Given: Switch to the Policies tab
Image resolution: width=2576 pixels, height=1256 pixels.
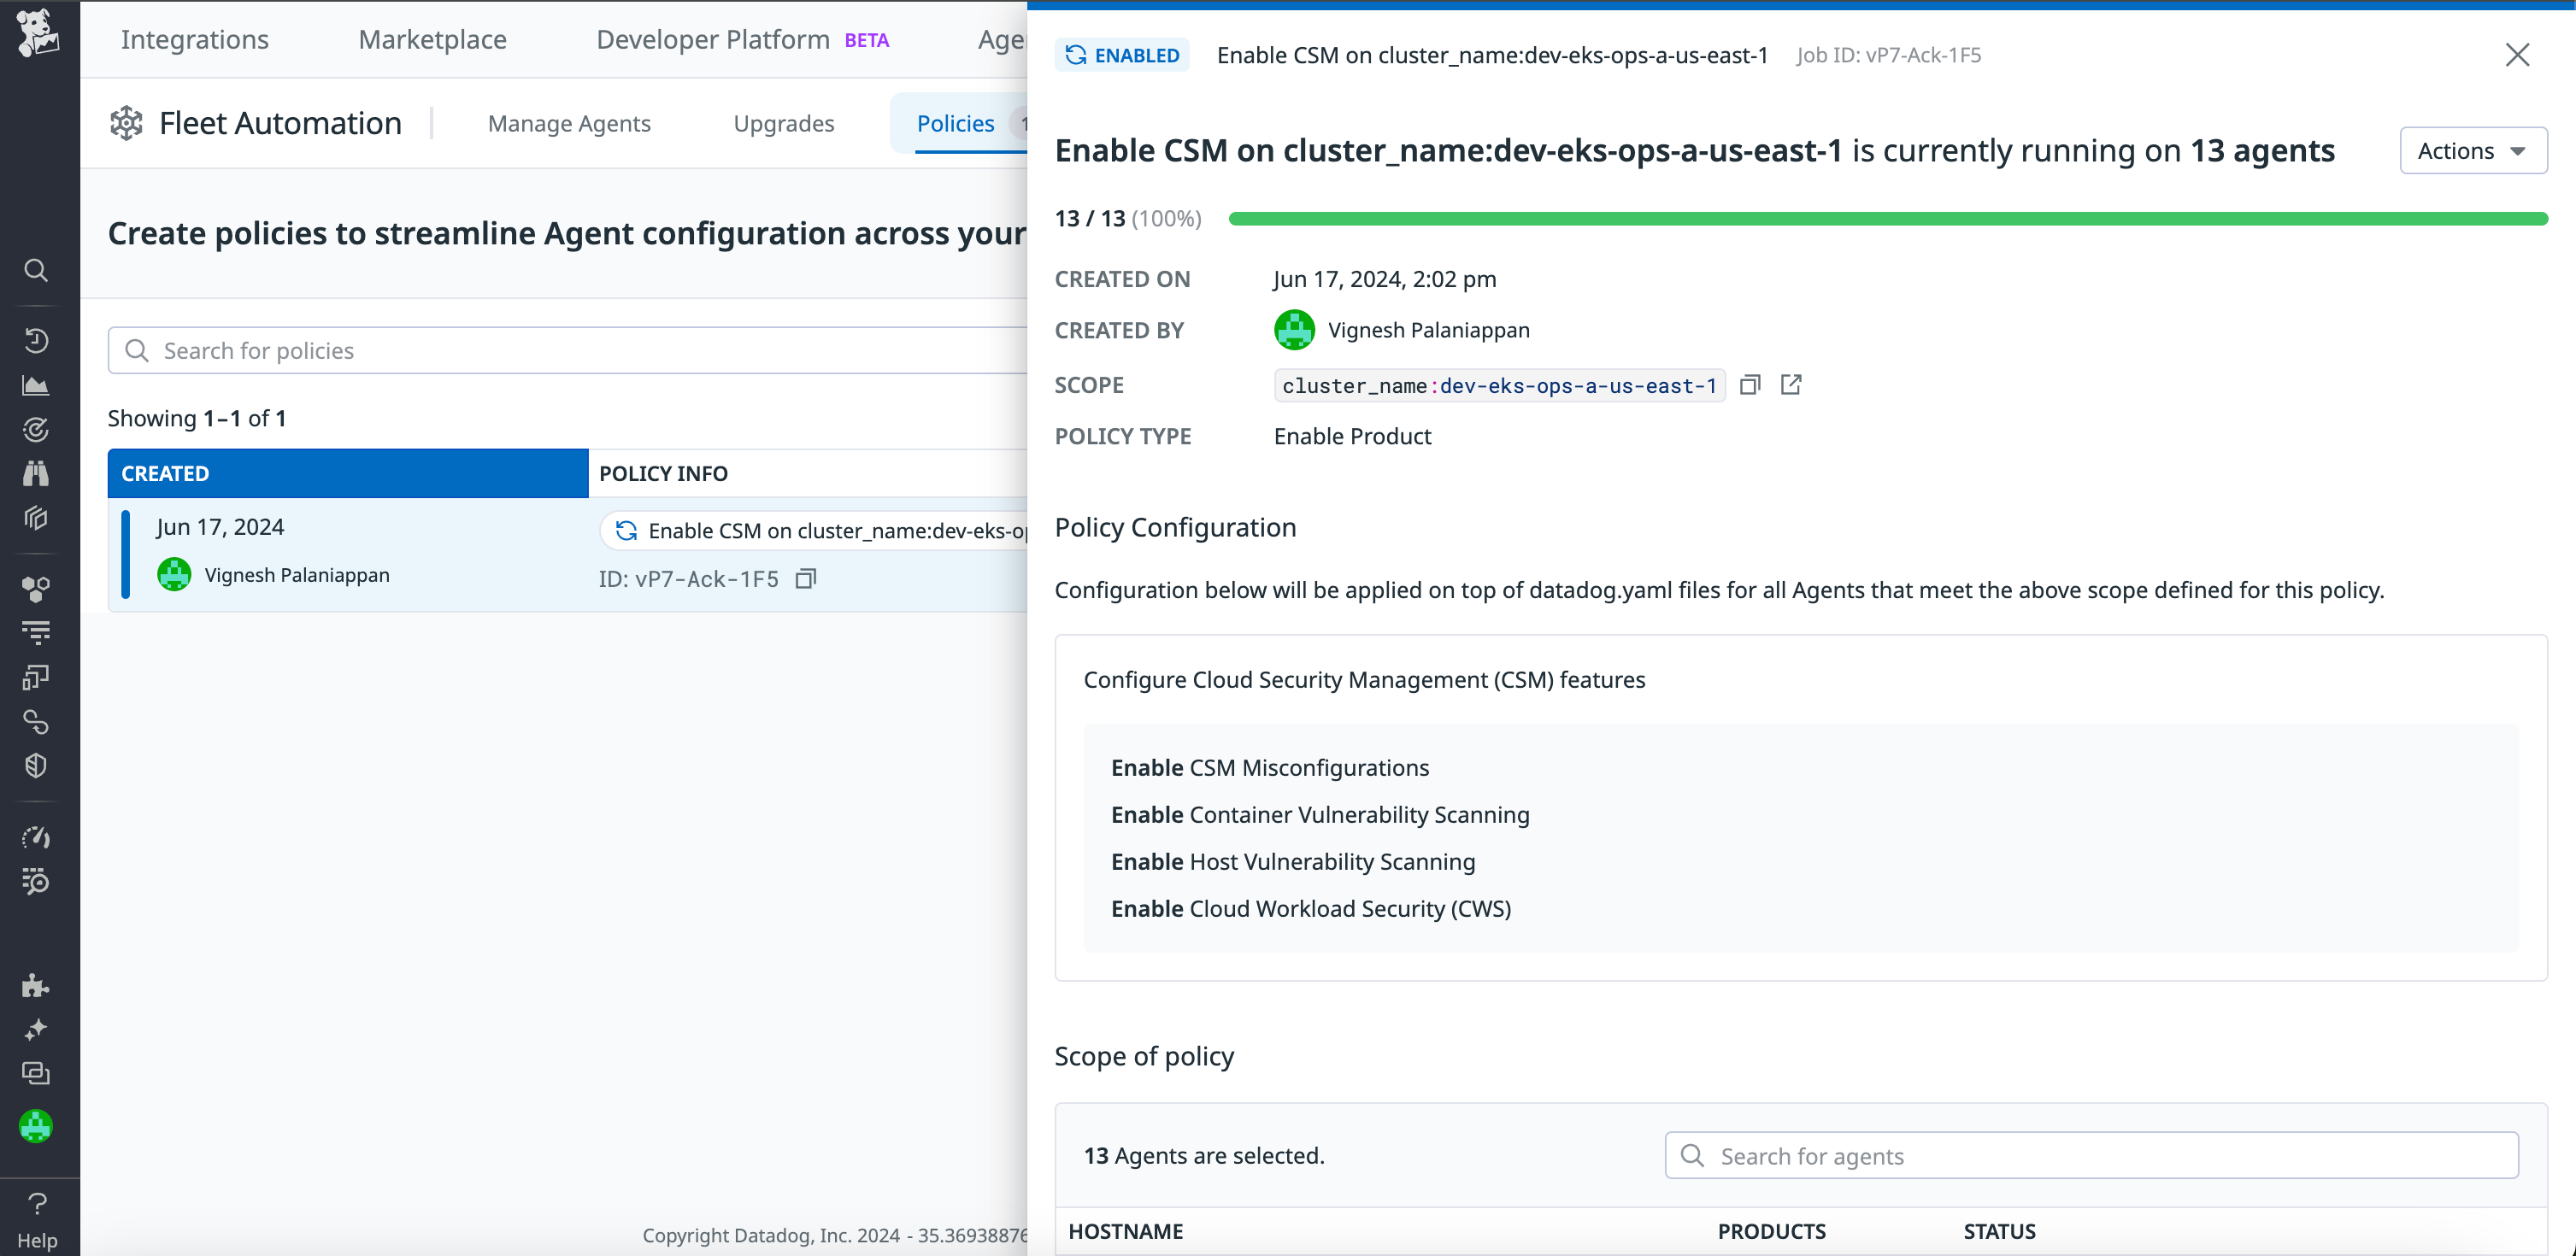Looking at the screenshot, I should 956,122.
